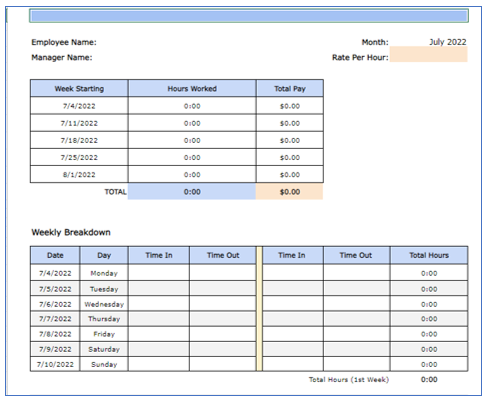Image resolution: width=487 pixels, height=402 pixels.
Task: Select the orange TOTAL pay cell
Action: coord(290,192)
